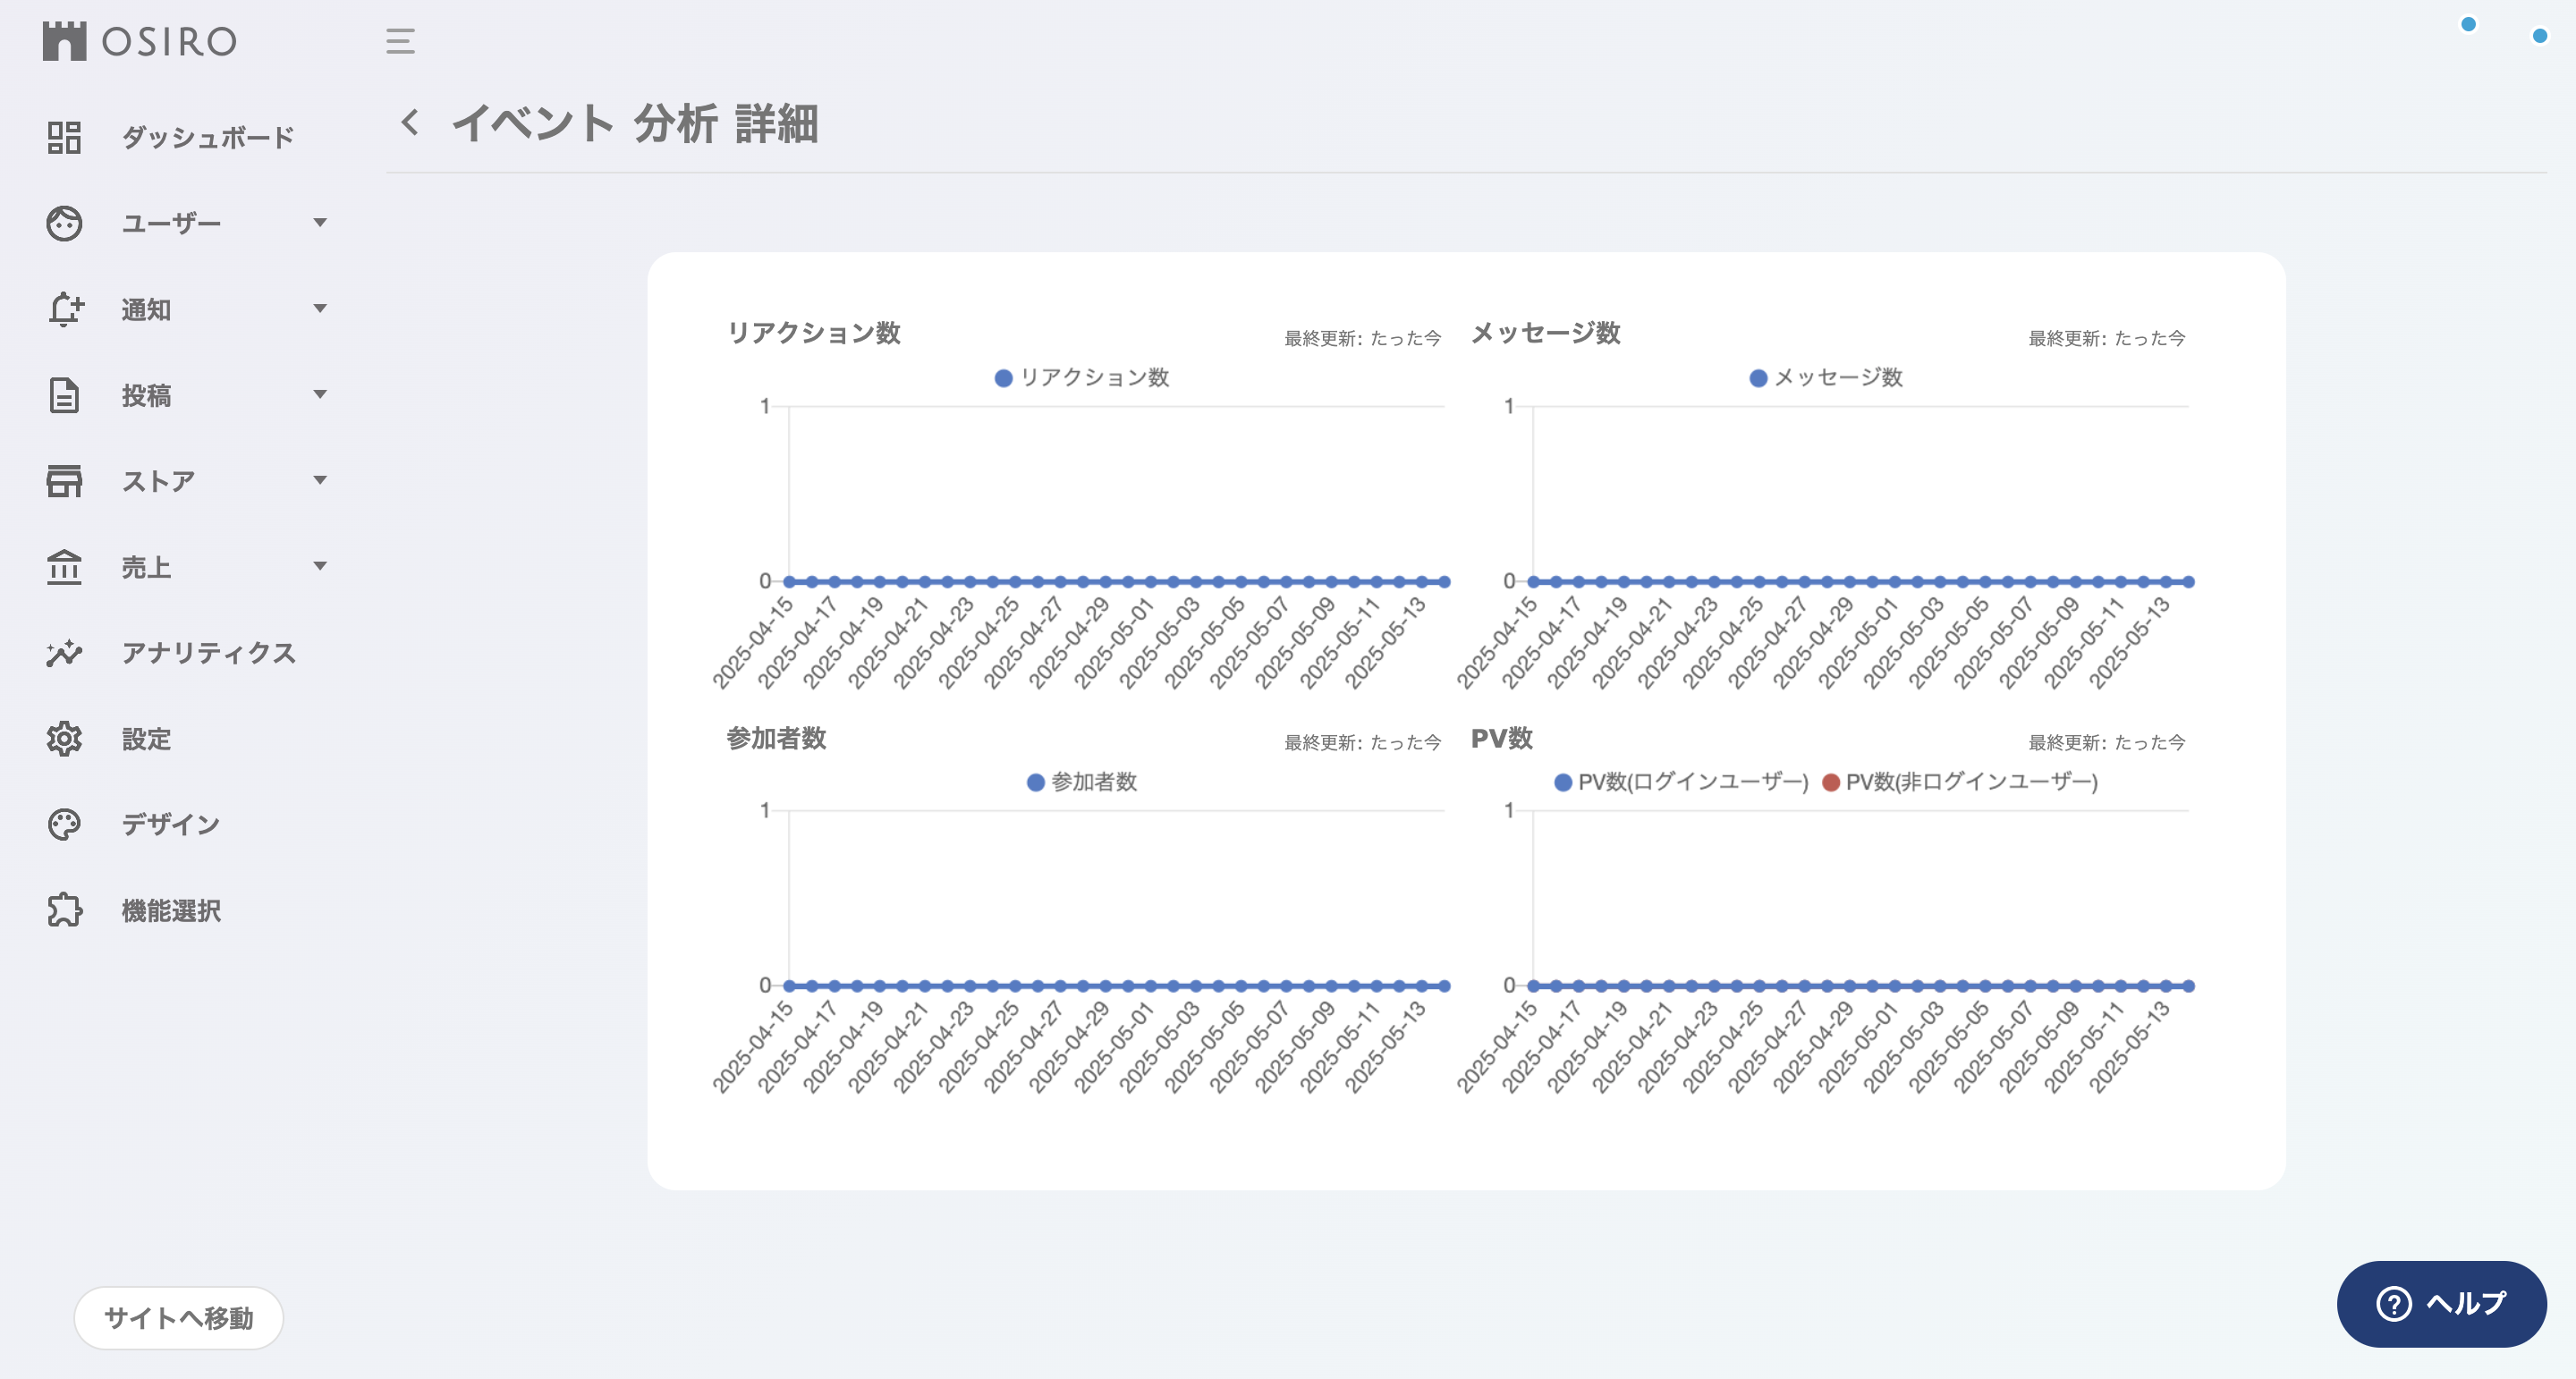
Task: Open the アナリティクス chart icon
Action: [64, 653]
